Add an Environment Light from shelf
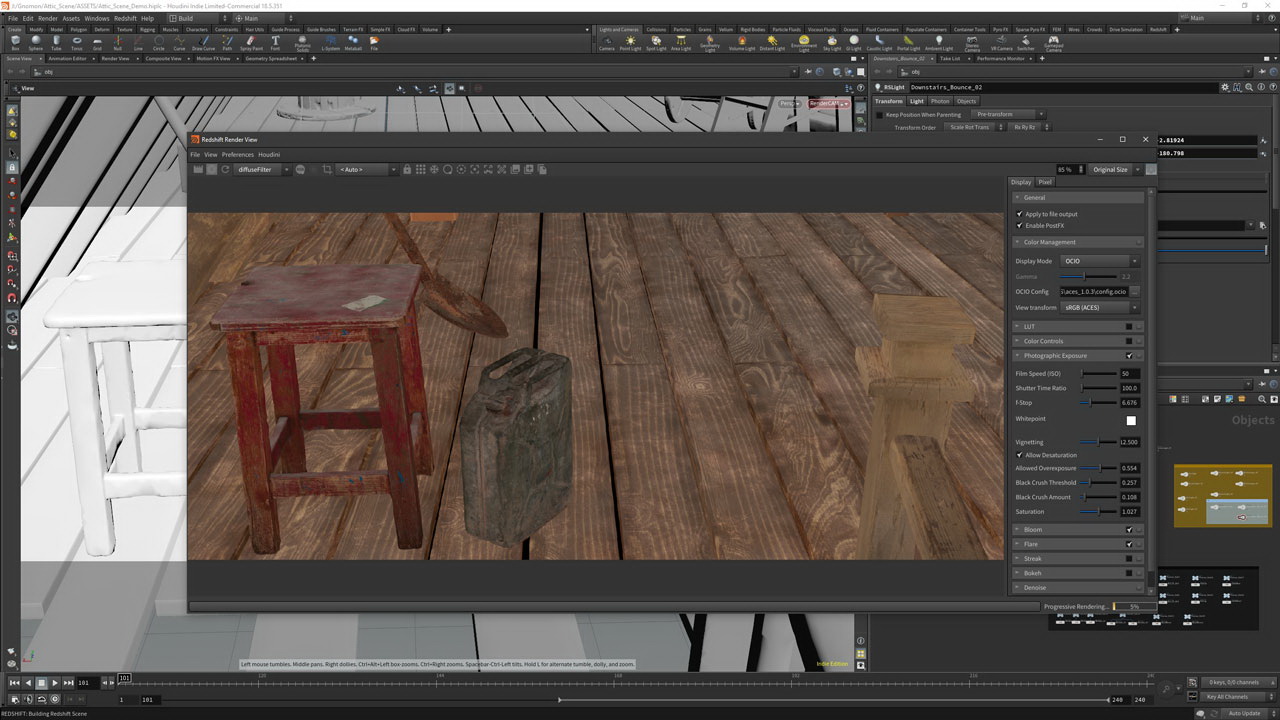 [x=803, y=44]
